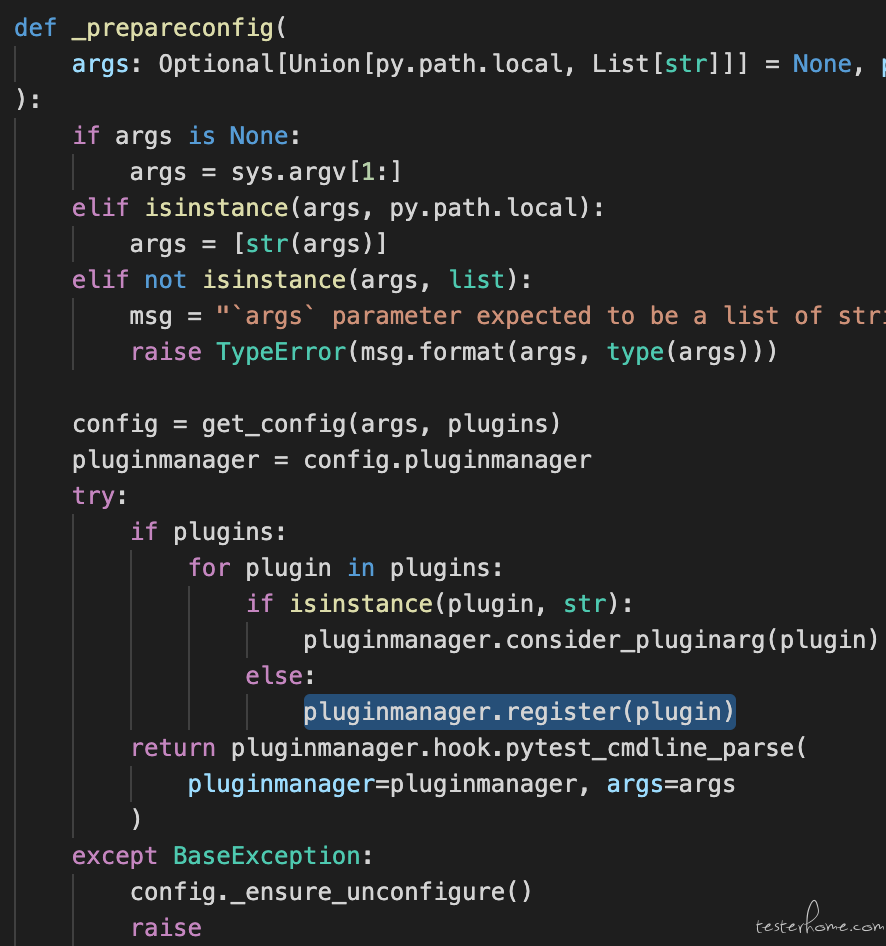Click 'elif isinstance(args, py.path.local):' line
886x946 pixels.
pyautogui.click(x=337, y=208)
